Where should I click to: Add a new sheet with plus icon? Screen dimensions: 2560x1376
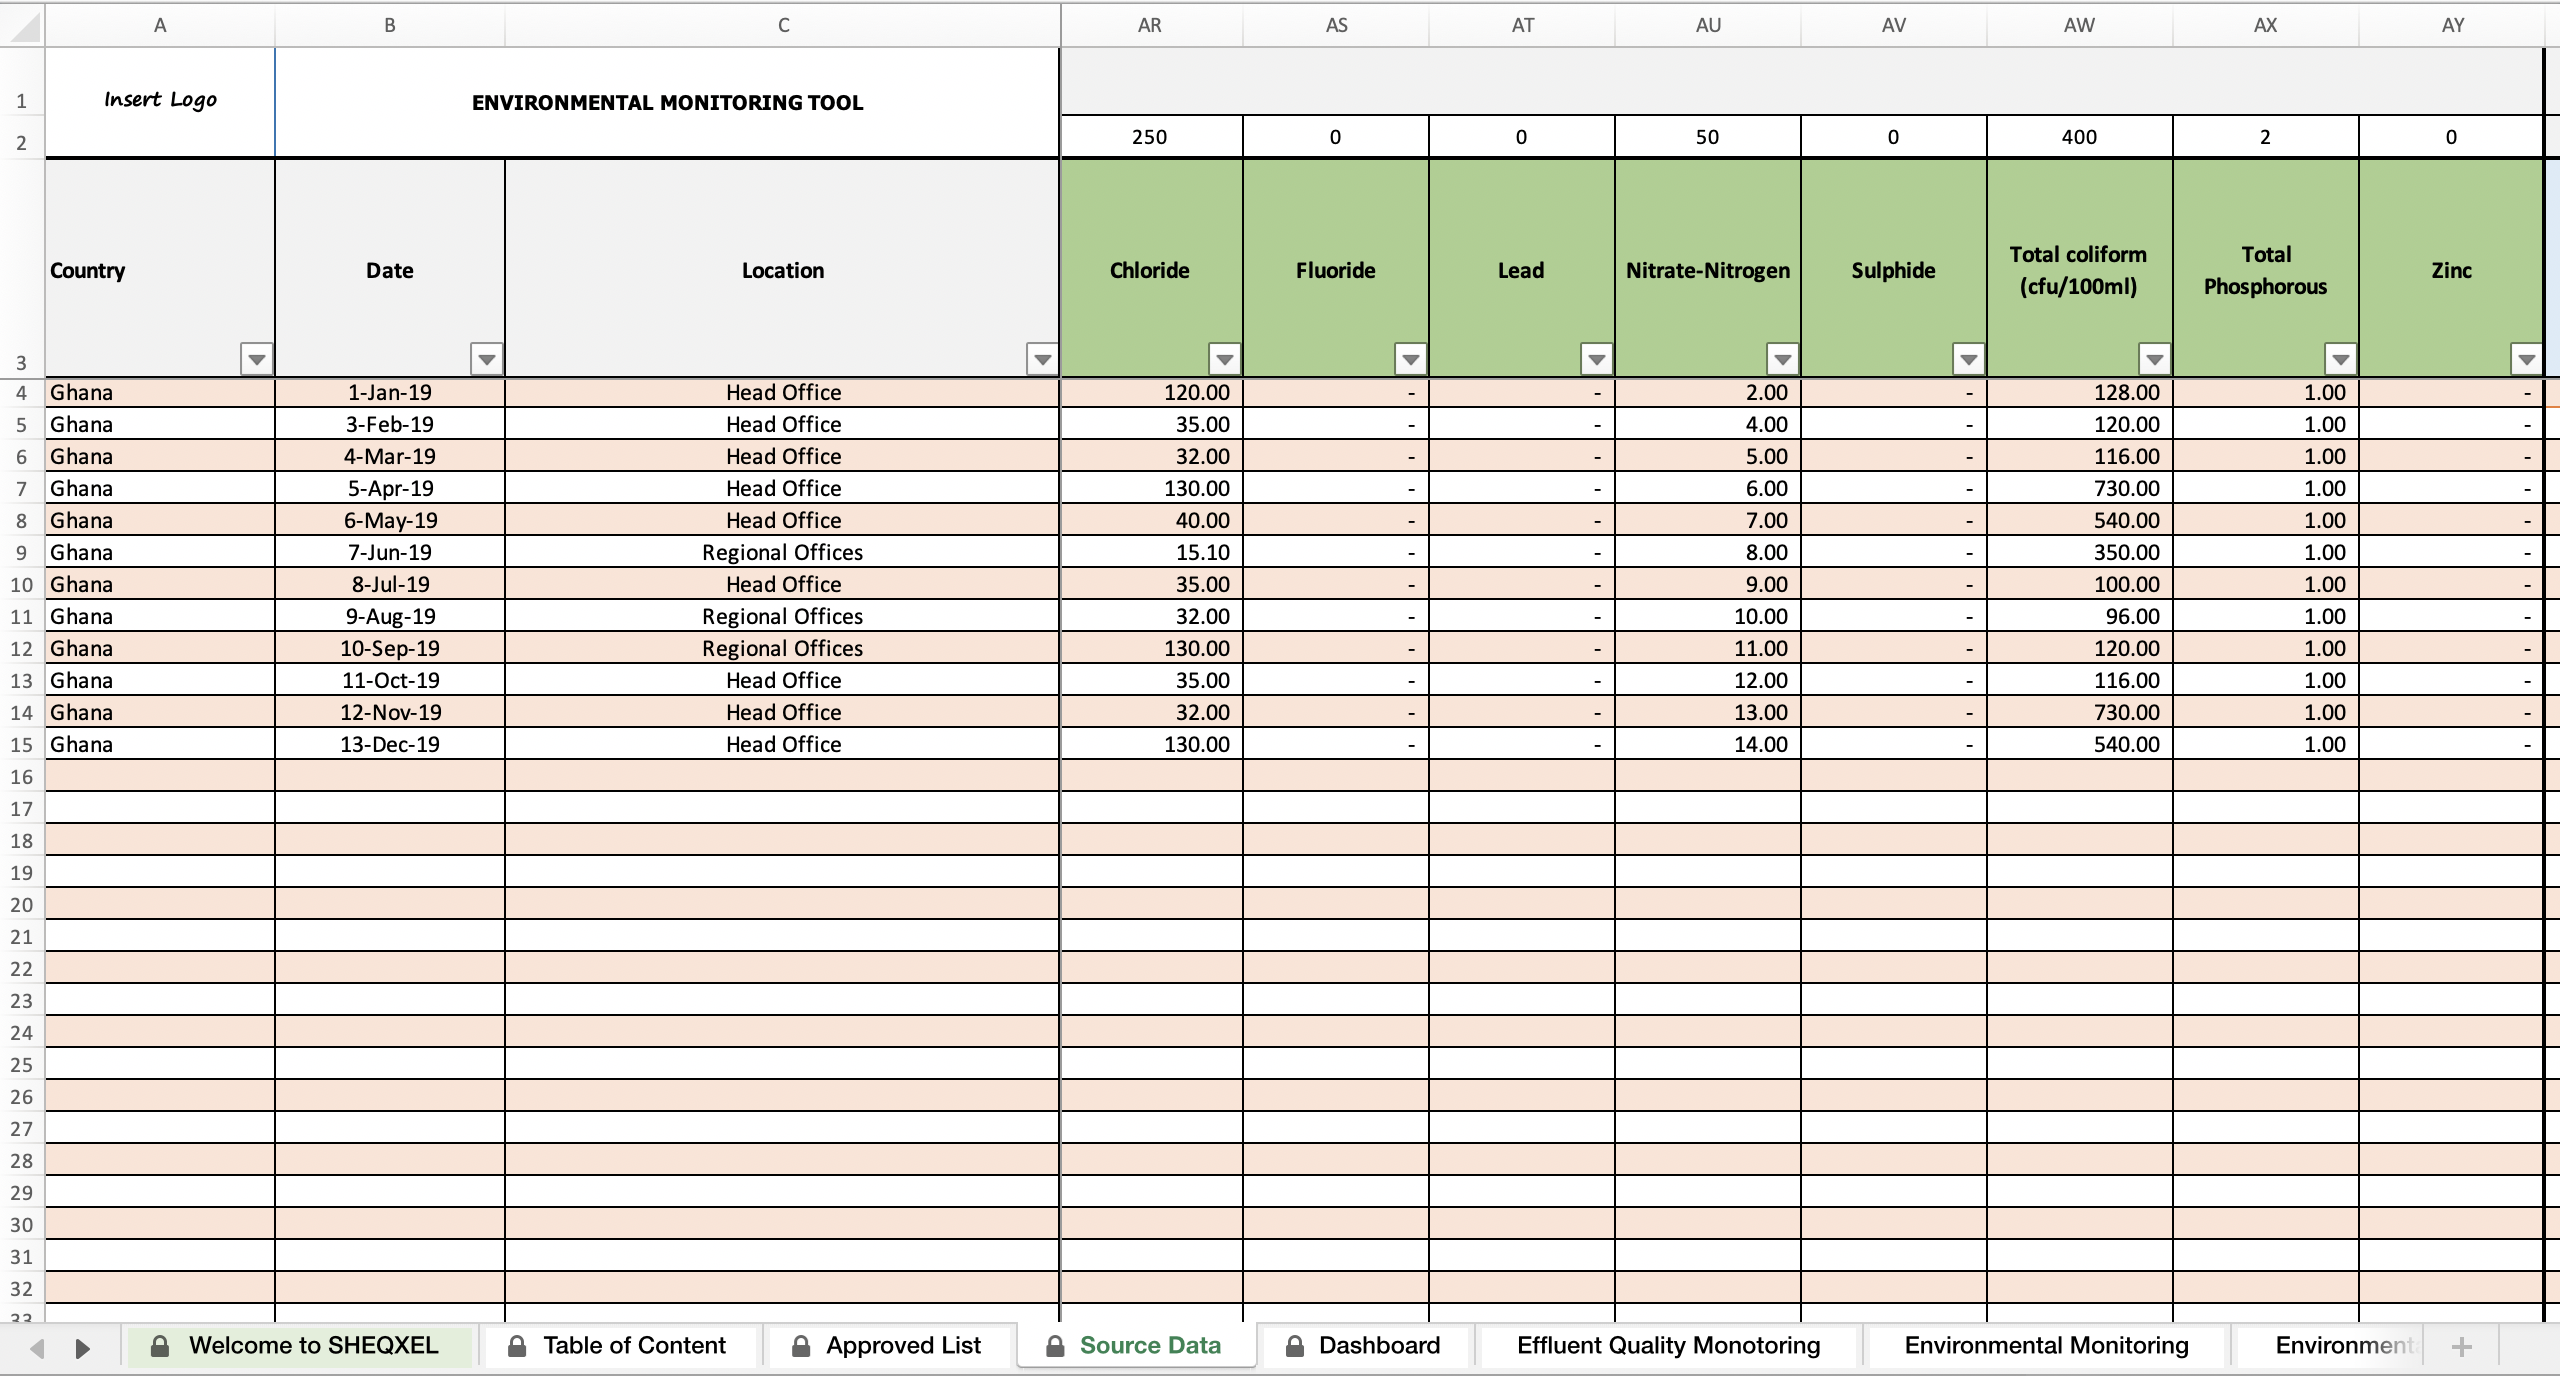pyautogui.click(x=2462, y=1347)
